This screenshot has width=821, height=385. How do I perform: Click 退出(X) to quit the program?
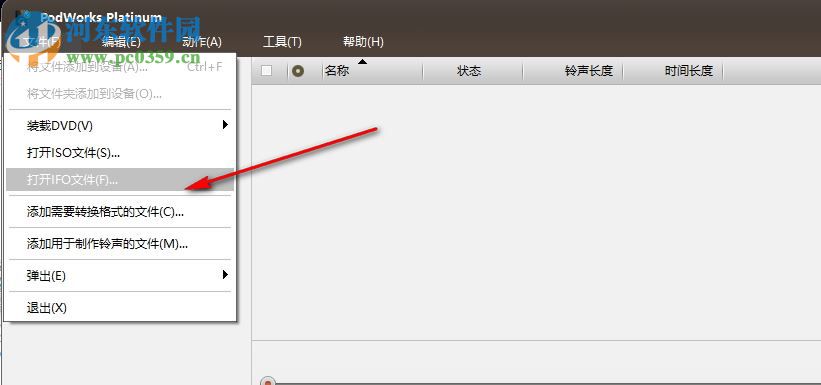point(120,308)
